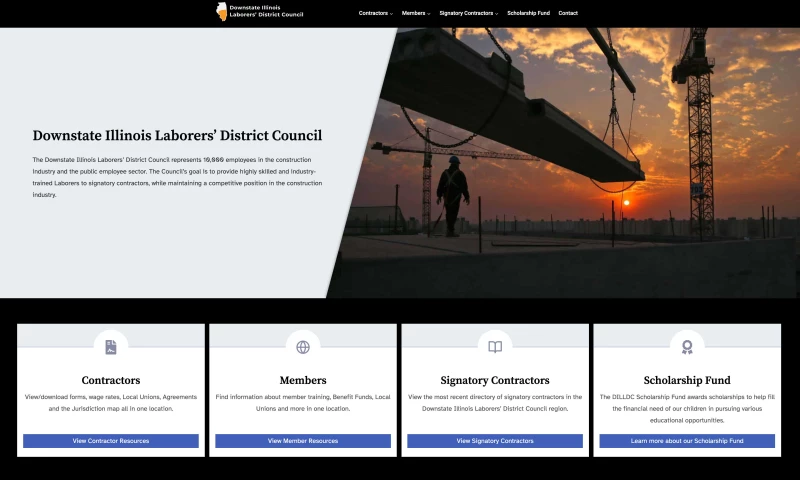800x480 pixels.
Task: Click the Signatory Contractors card heading
Action: point(495,380)
